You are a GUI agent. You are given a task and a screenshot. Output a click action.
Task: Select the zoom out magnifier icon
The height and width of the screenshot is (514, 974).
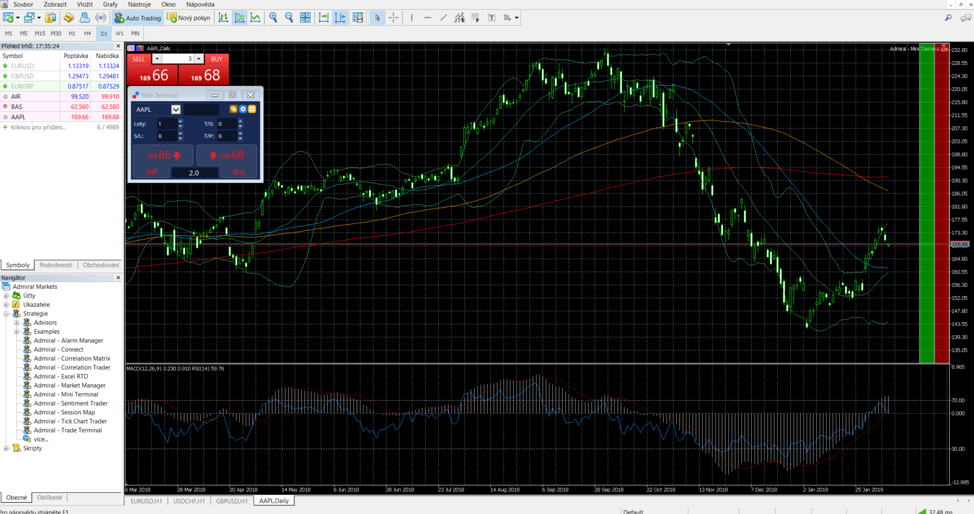[289, 18]
